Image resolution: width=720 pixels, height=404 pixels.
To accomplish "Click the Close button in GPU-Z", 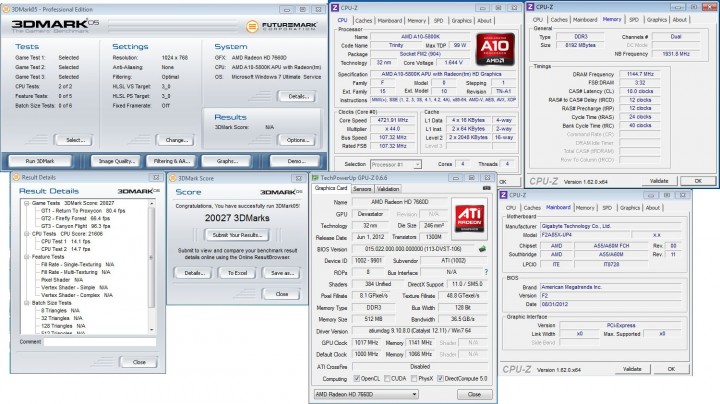I will pyautogui.click(x=474, y=394).
